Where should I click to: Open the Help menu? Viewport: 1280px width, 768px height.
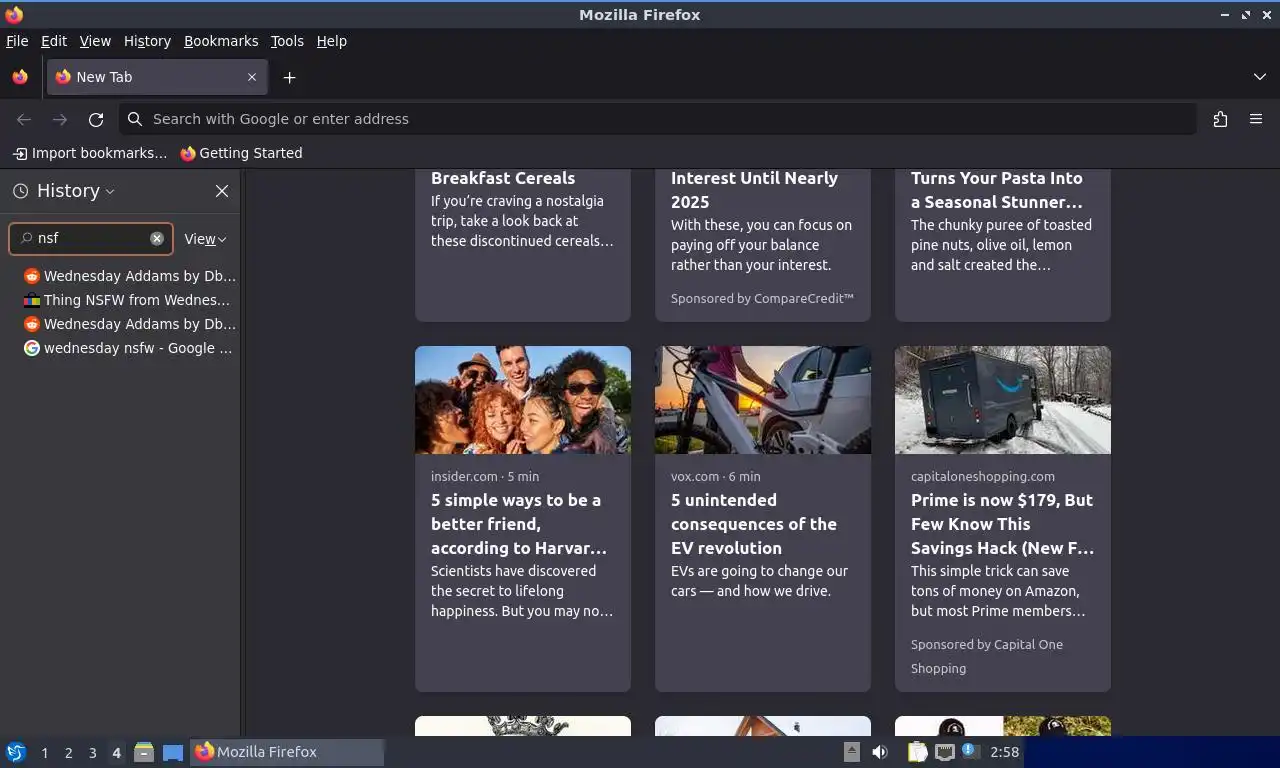pyautogui.click(x=332, y=41)
